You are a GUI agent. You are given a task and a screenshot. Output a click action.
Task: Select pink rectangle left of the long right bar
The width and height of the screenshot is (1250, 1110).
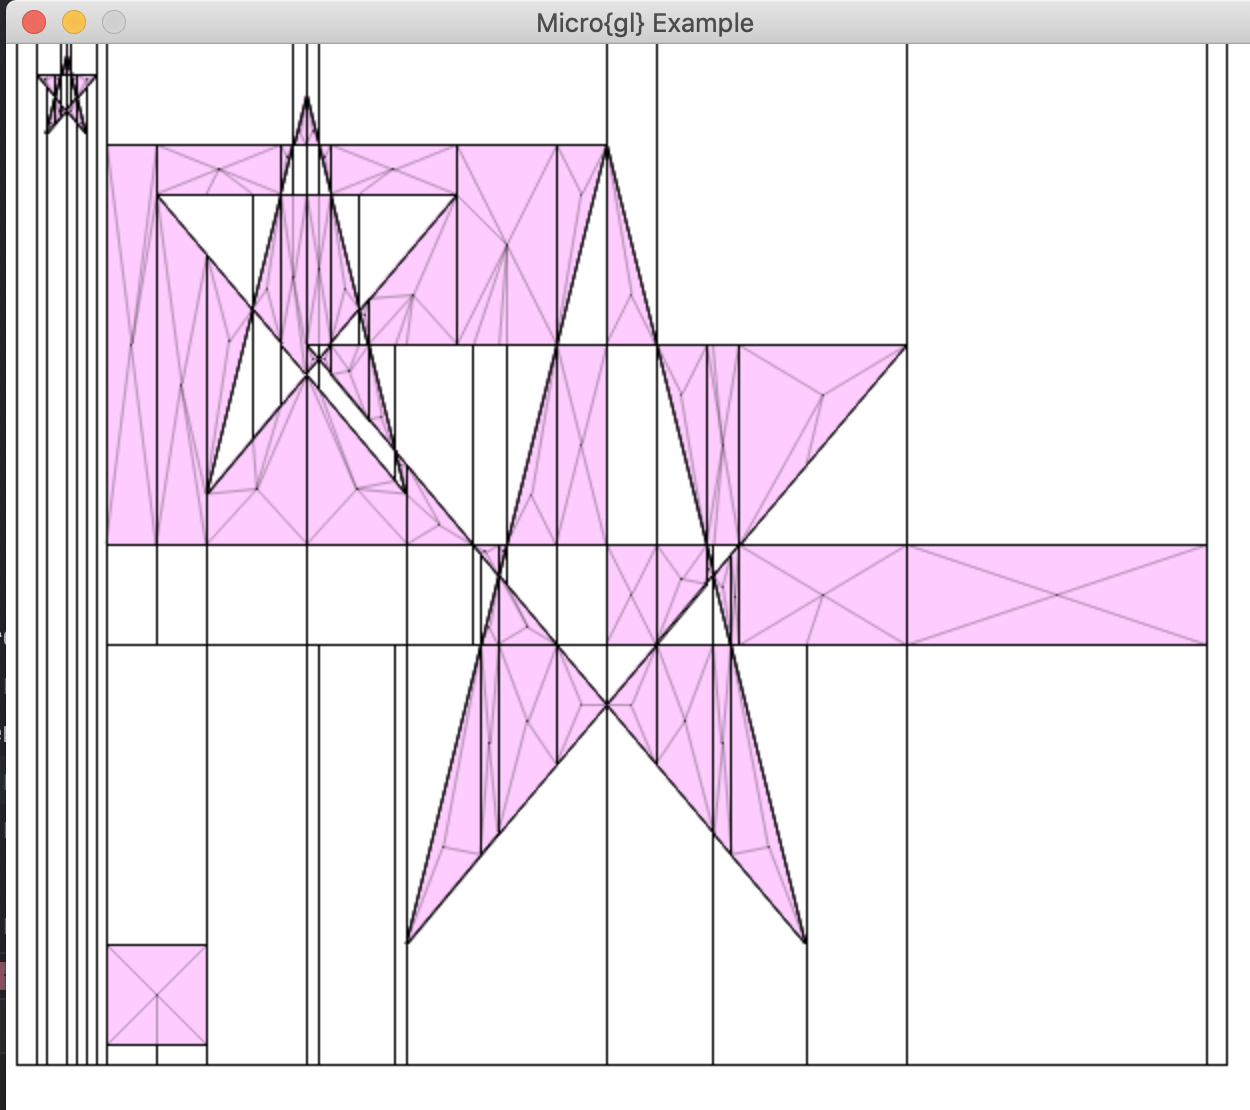coord(822,595)
